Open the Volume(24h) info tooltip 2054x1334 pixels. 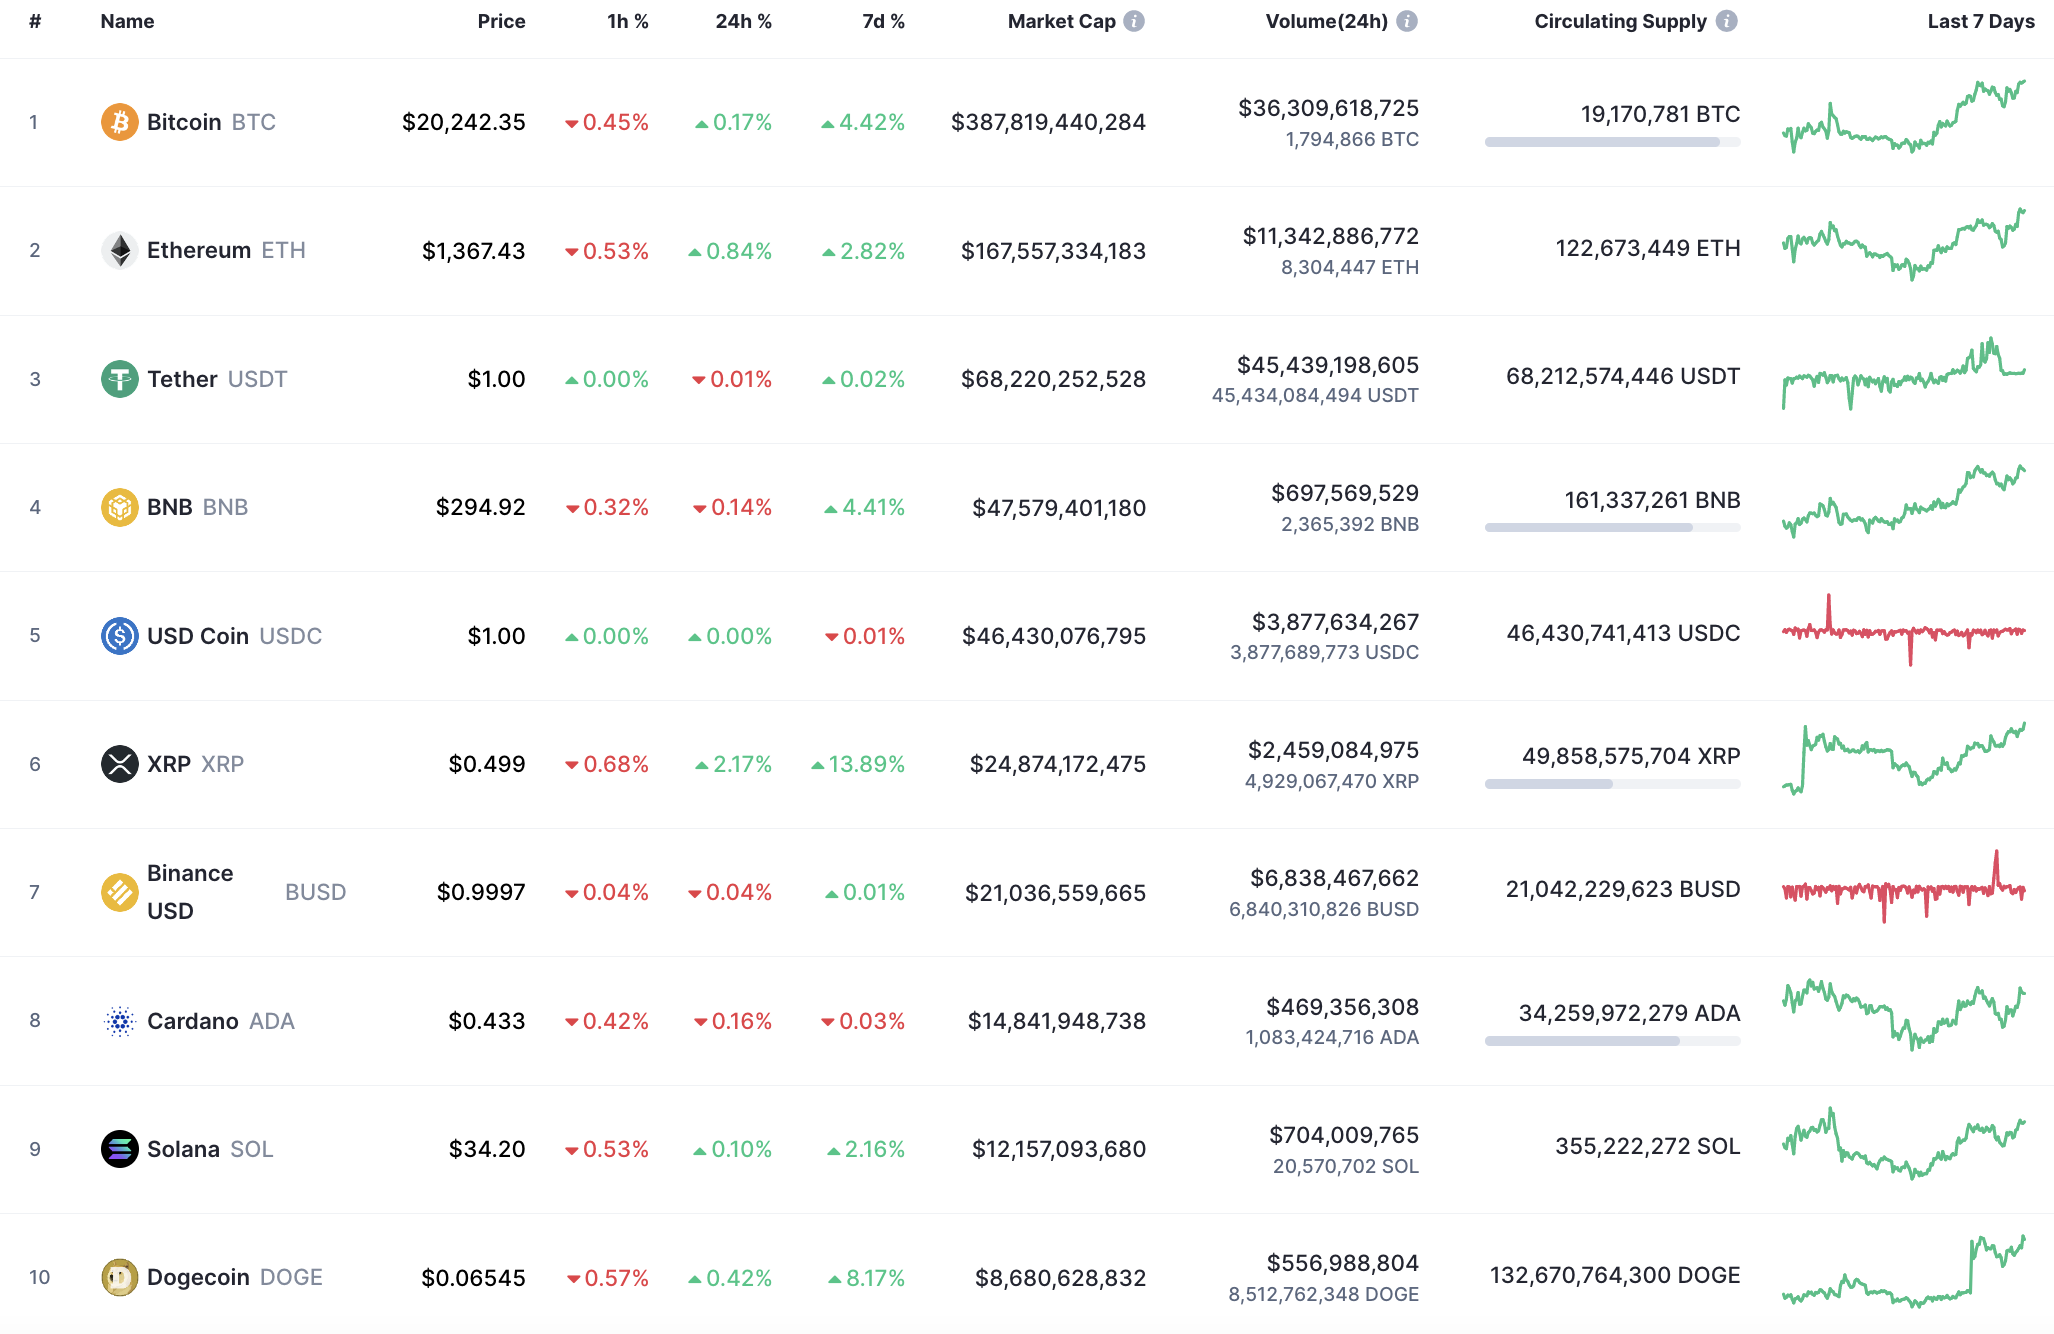pyautogui.click(x=1406, y=20)
